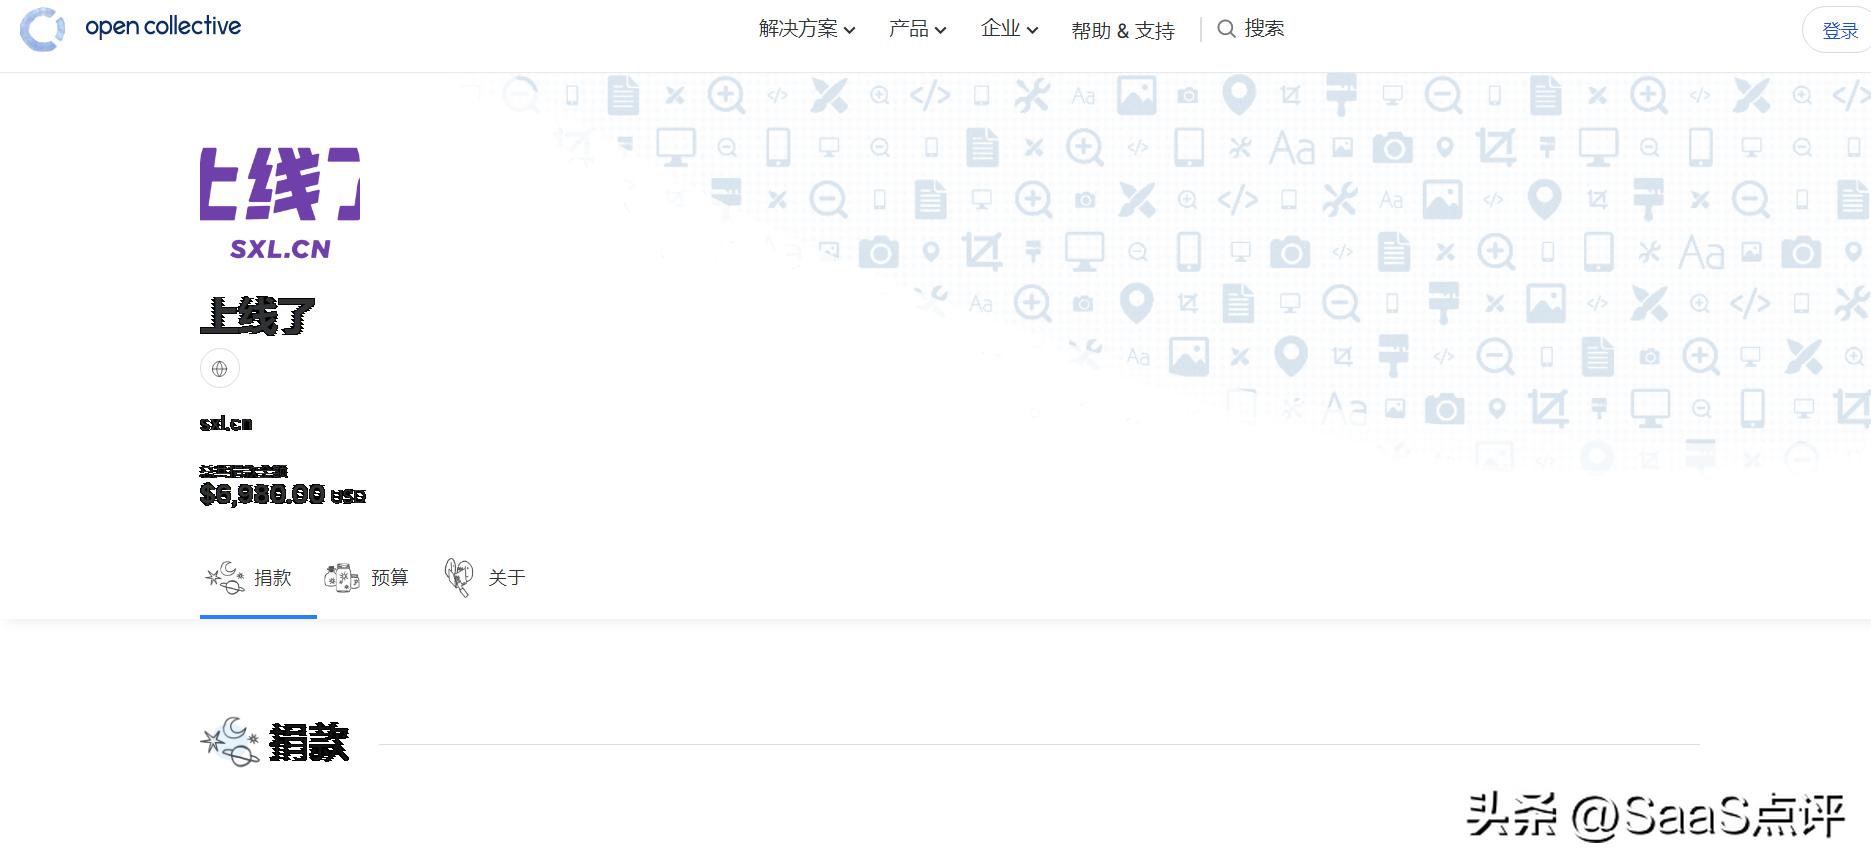The width and height of the screenshot is (1871, 865).
Task: Click the 登录 login button
Action: 1838,30
